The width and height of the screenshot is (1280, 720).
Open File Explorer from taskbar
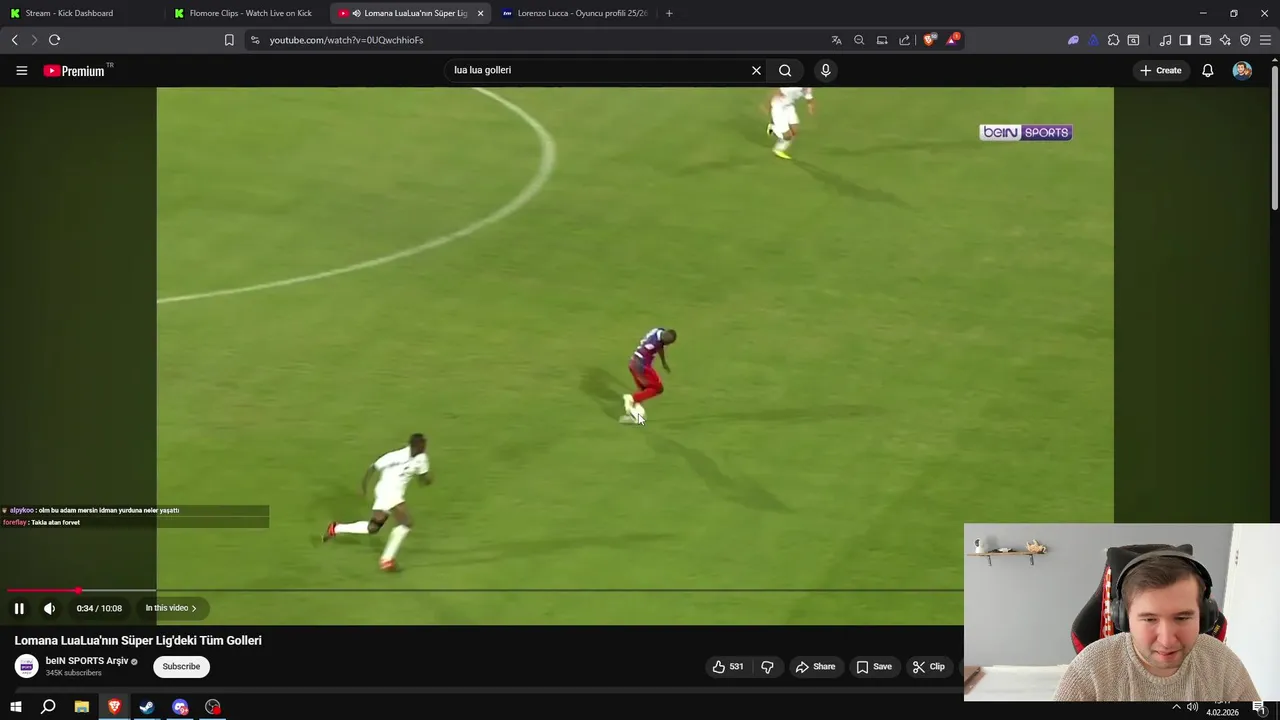pos(81,707)
